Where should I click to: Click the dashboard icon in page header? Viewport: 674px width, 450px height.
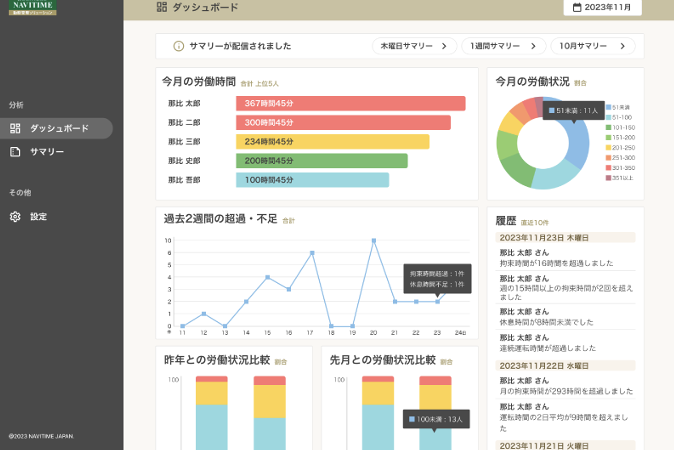(162, 7)
